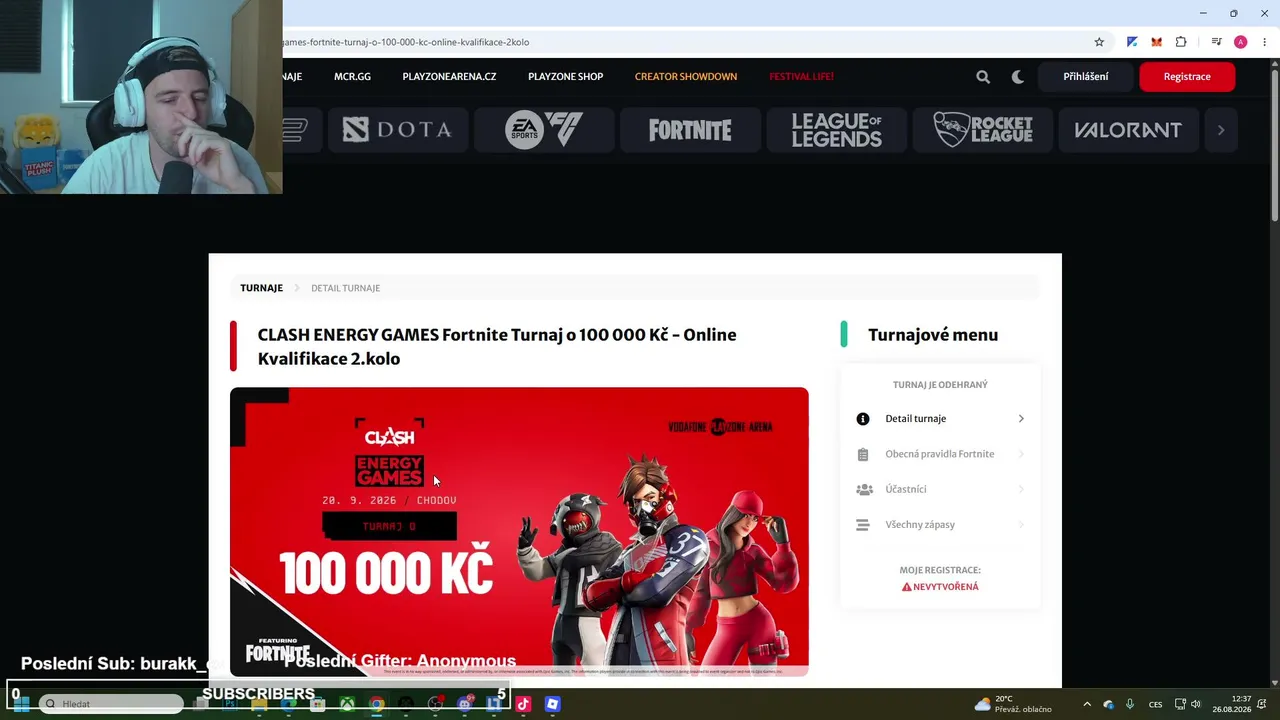The height and width of the screenshot is (720, 1280).
Task: Open the CREATOR SHOWDOWN menu item
Action: point(686,77)
